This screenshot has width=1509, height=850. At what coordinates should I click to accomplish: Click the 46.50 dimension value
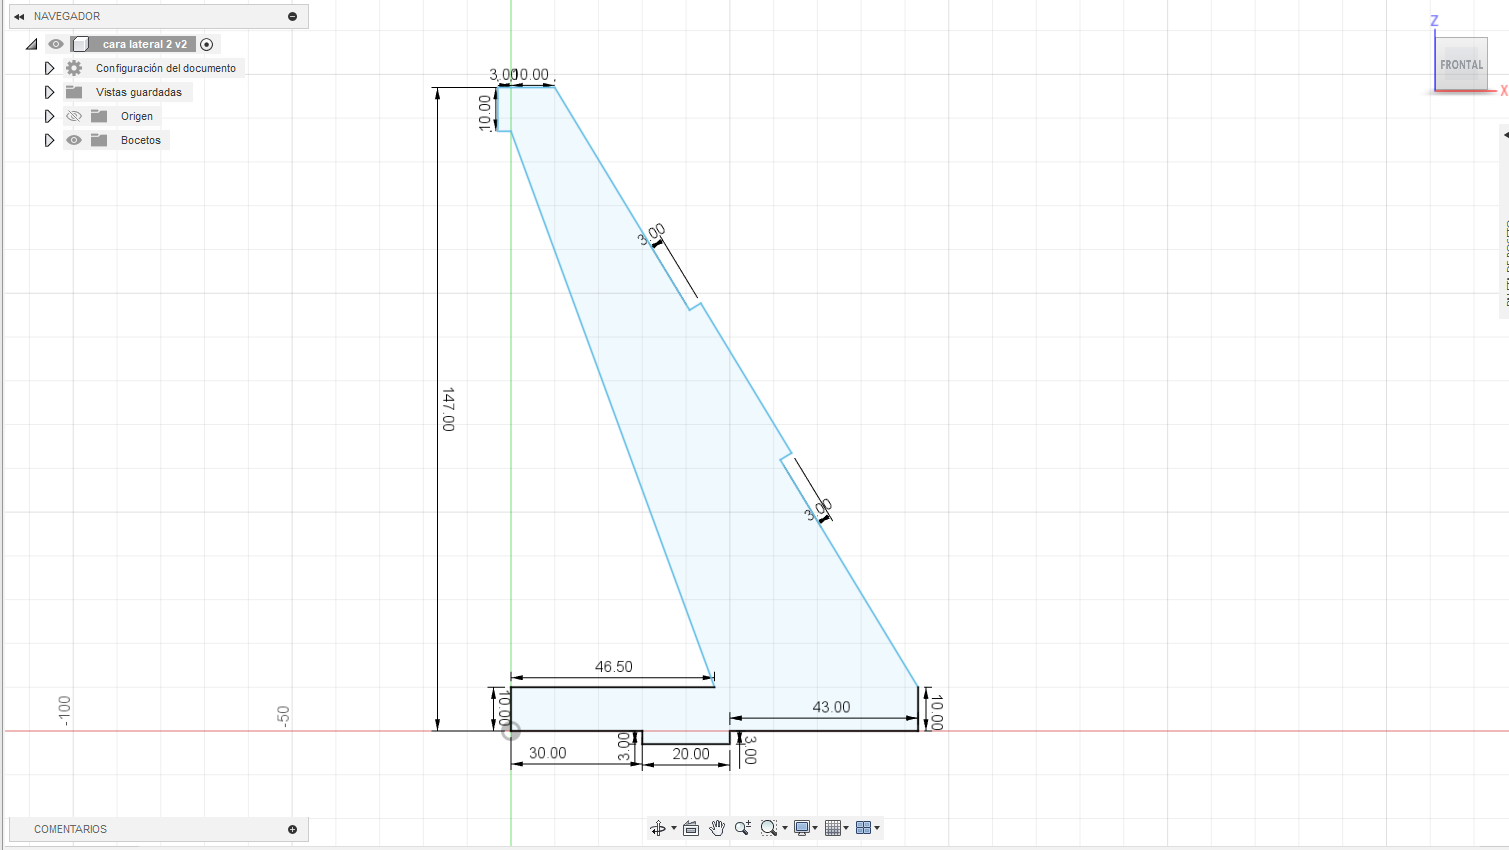point(614,667)
